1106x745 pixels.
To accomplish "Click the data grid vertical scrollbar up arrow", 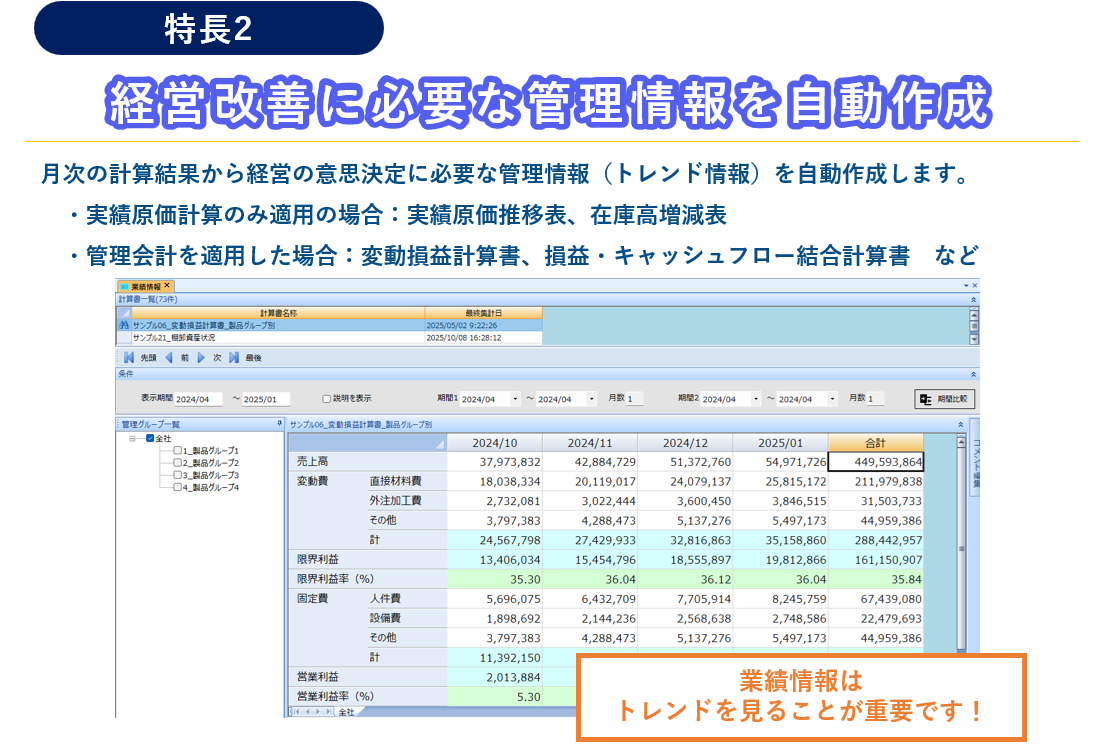I will pos(961,442).
